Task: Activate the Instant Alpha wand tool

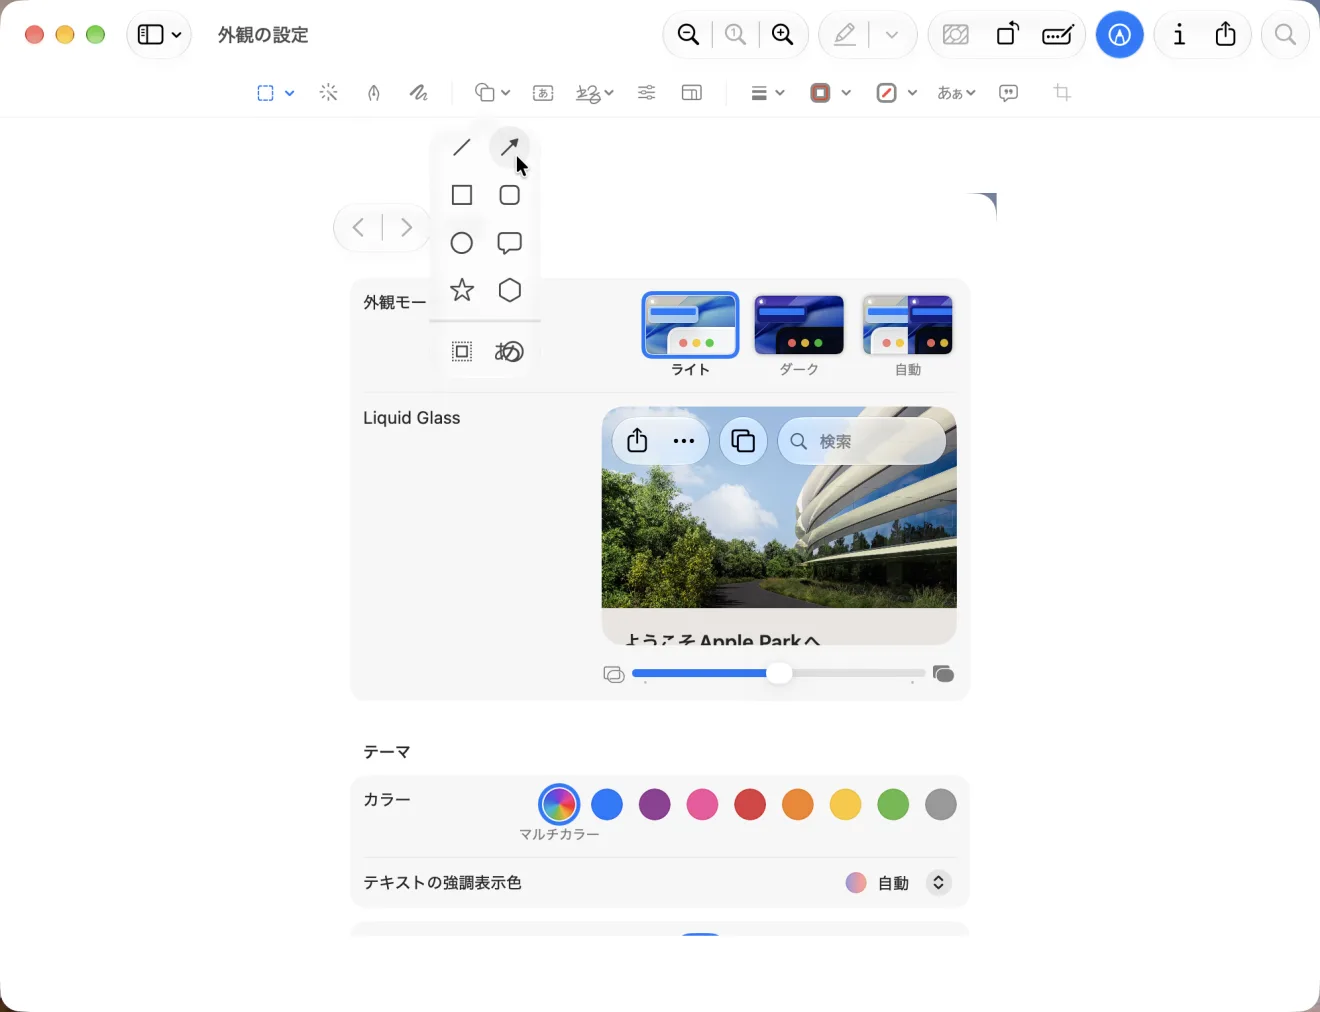Action: pos(328,93)
